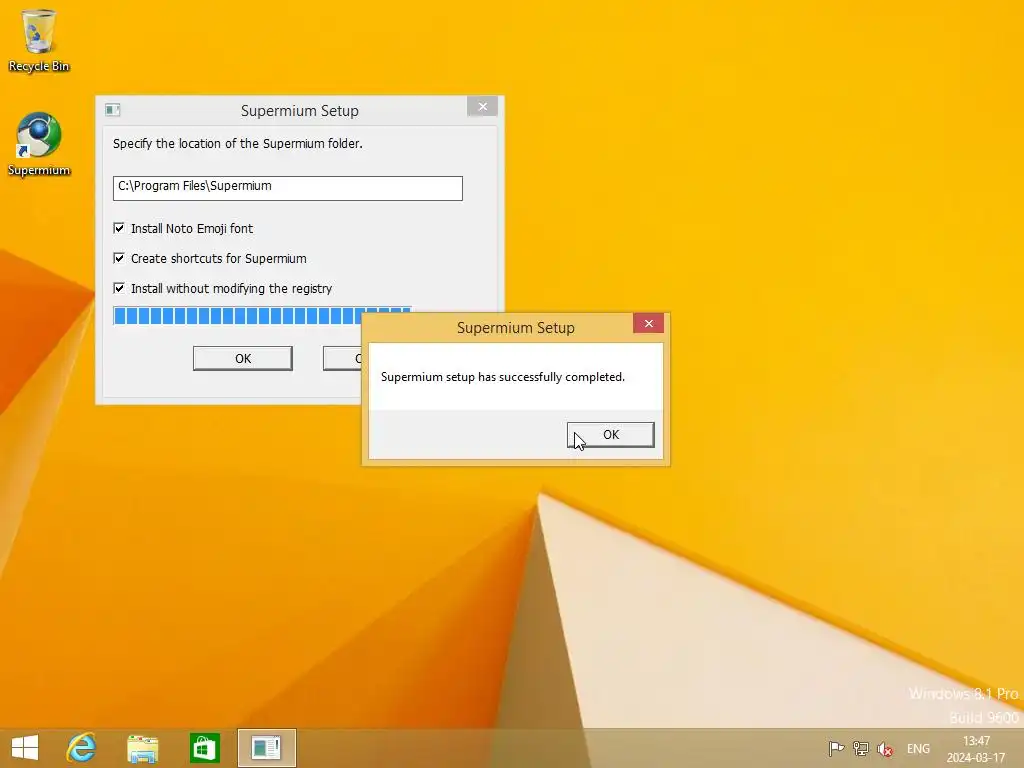1024x768 pixels.
Task: Toggle Install without modifying the registry
Action: (119, 288)
